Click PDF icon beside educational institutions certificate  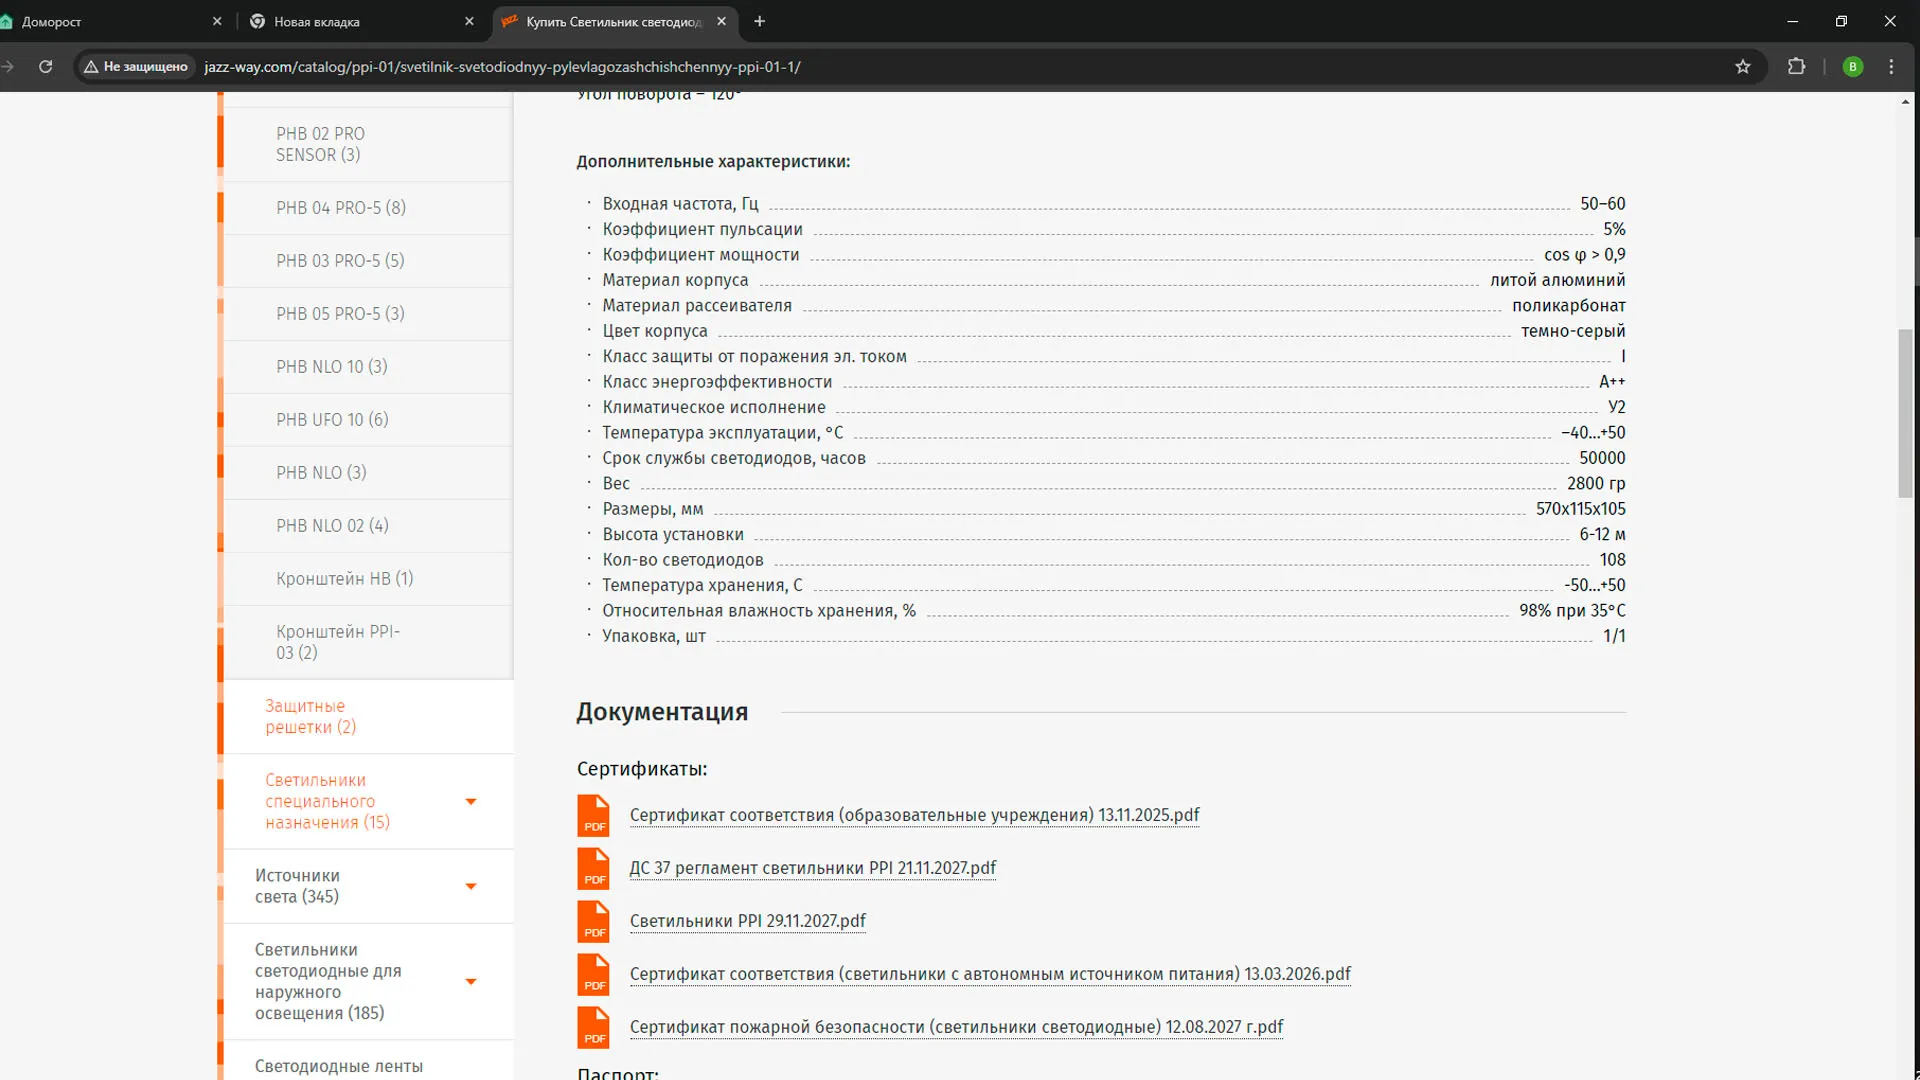click(x=593, y=815)
